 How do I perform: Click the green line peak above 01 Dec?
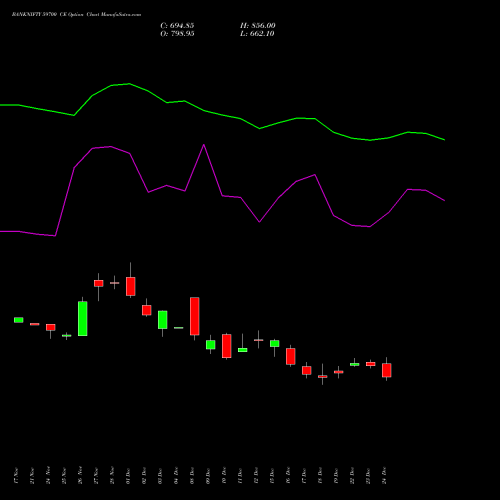pyautogui.click(x=129, y=84)
